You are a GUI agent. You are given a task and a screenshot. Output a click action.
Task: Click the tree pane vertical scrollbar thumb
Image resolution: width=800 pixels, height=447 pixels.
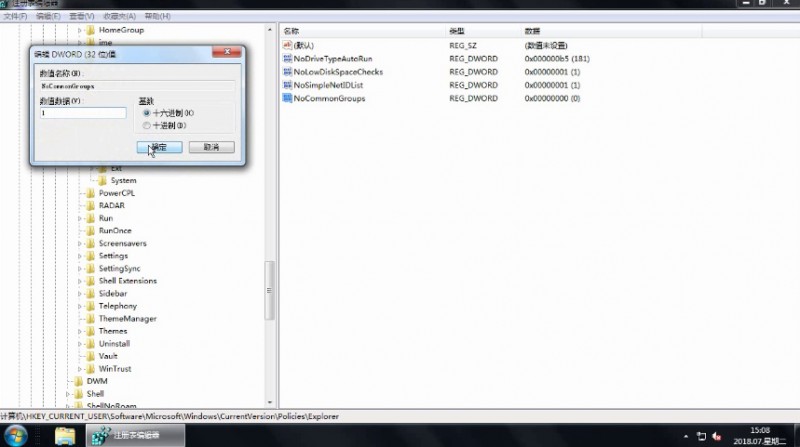pos(268,289)
